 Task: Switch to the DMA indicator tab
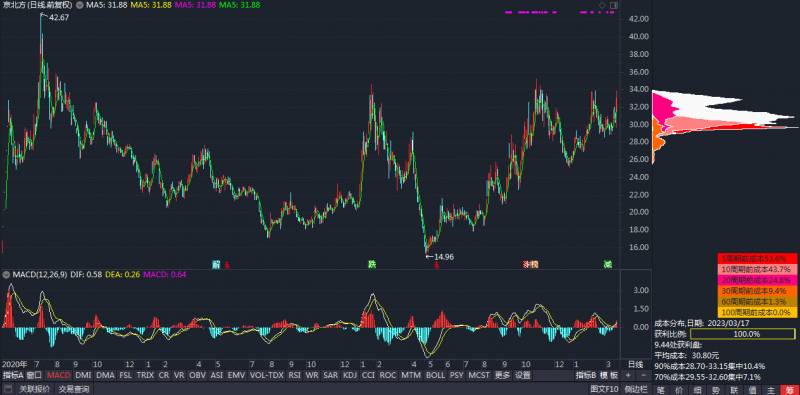[x=106, y=375]
